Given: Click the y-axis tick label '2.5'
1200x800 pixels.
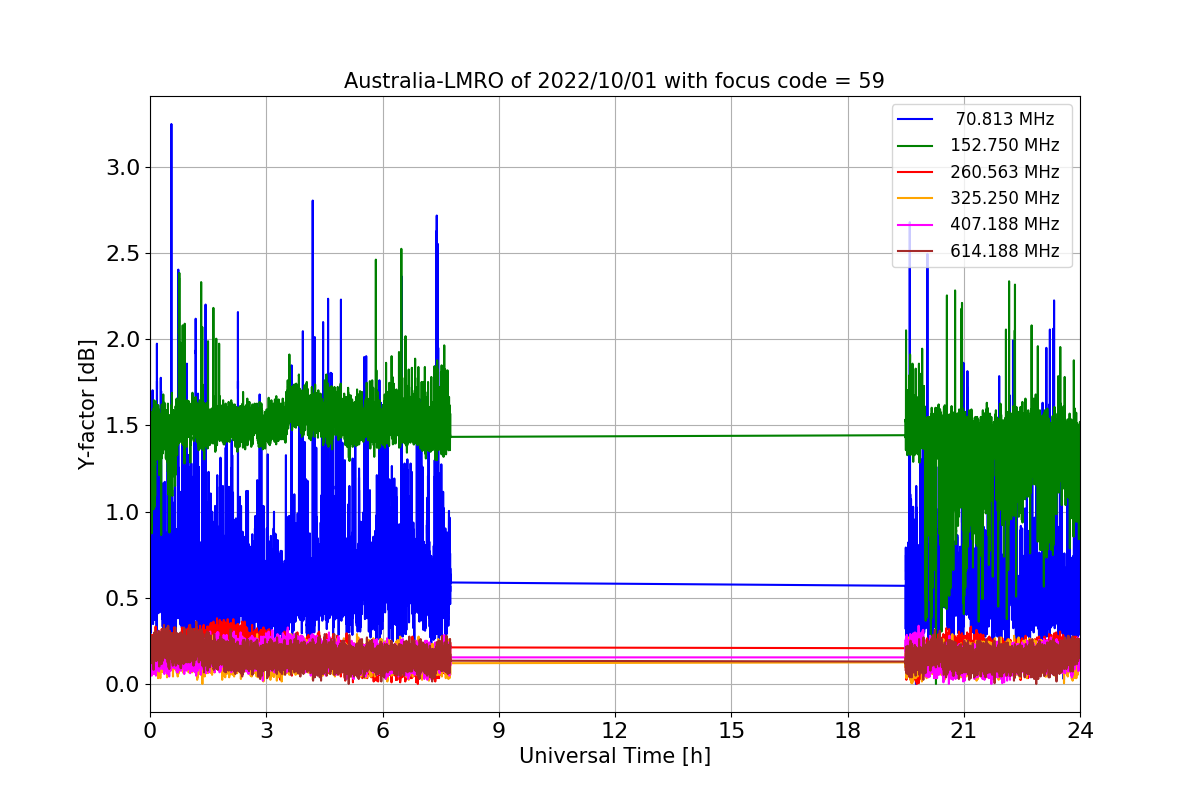Looking at the screenshot, I should point(122,254).
